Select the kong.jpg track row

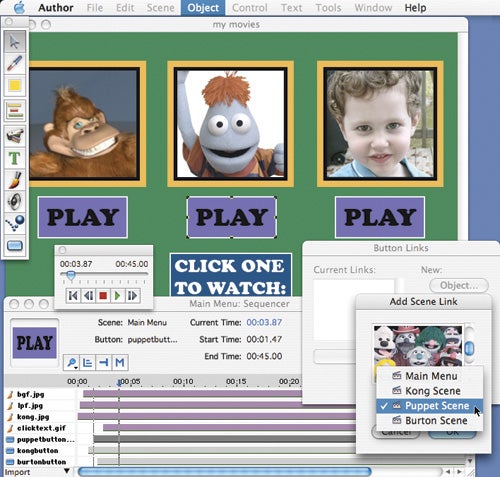40,417
